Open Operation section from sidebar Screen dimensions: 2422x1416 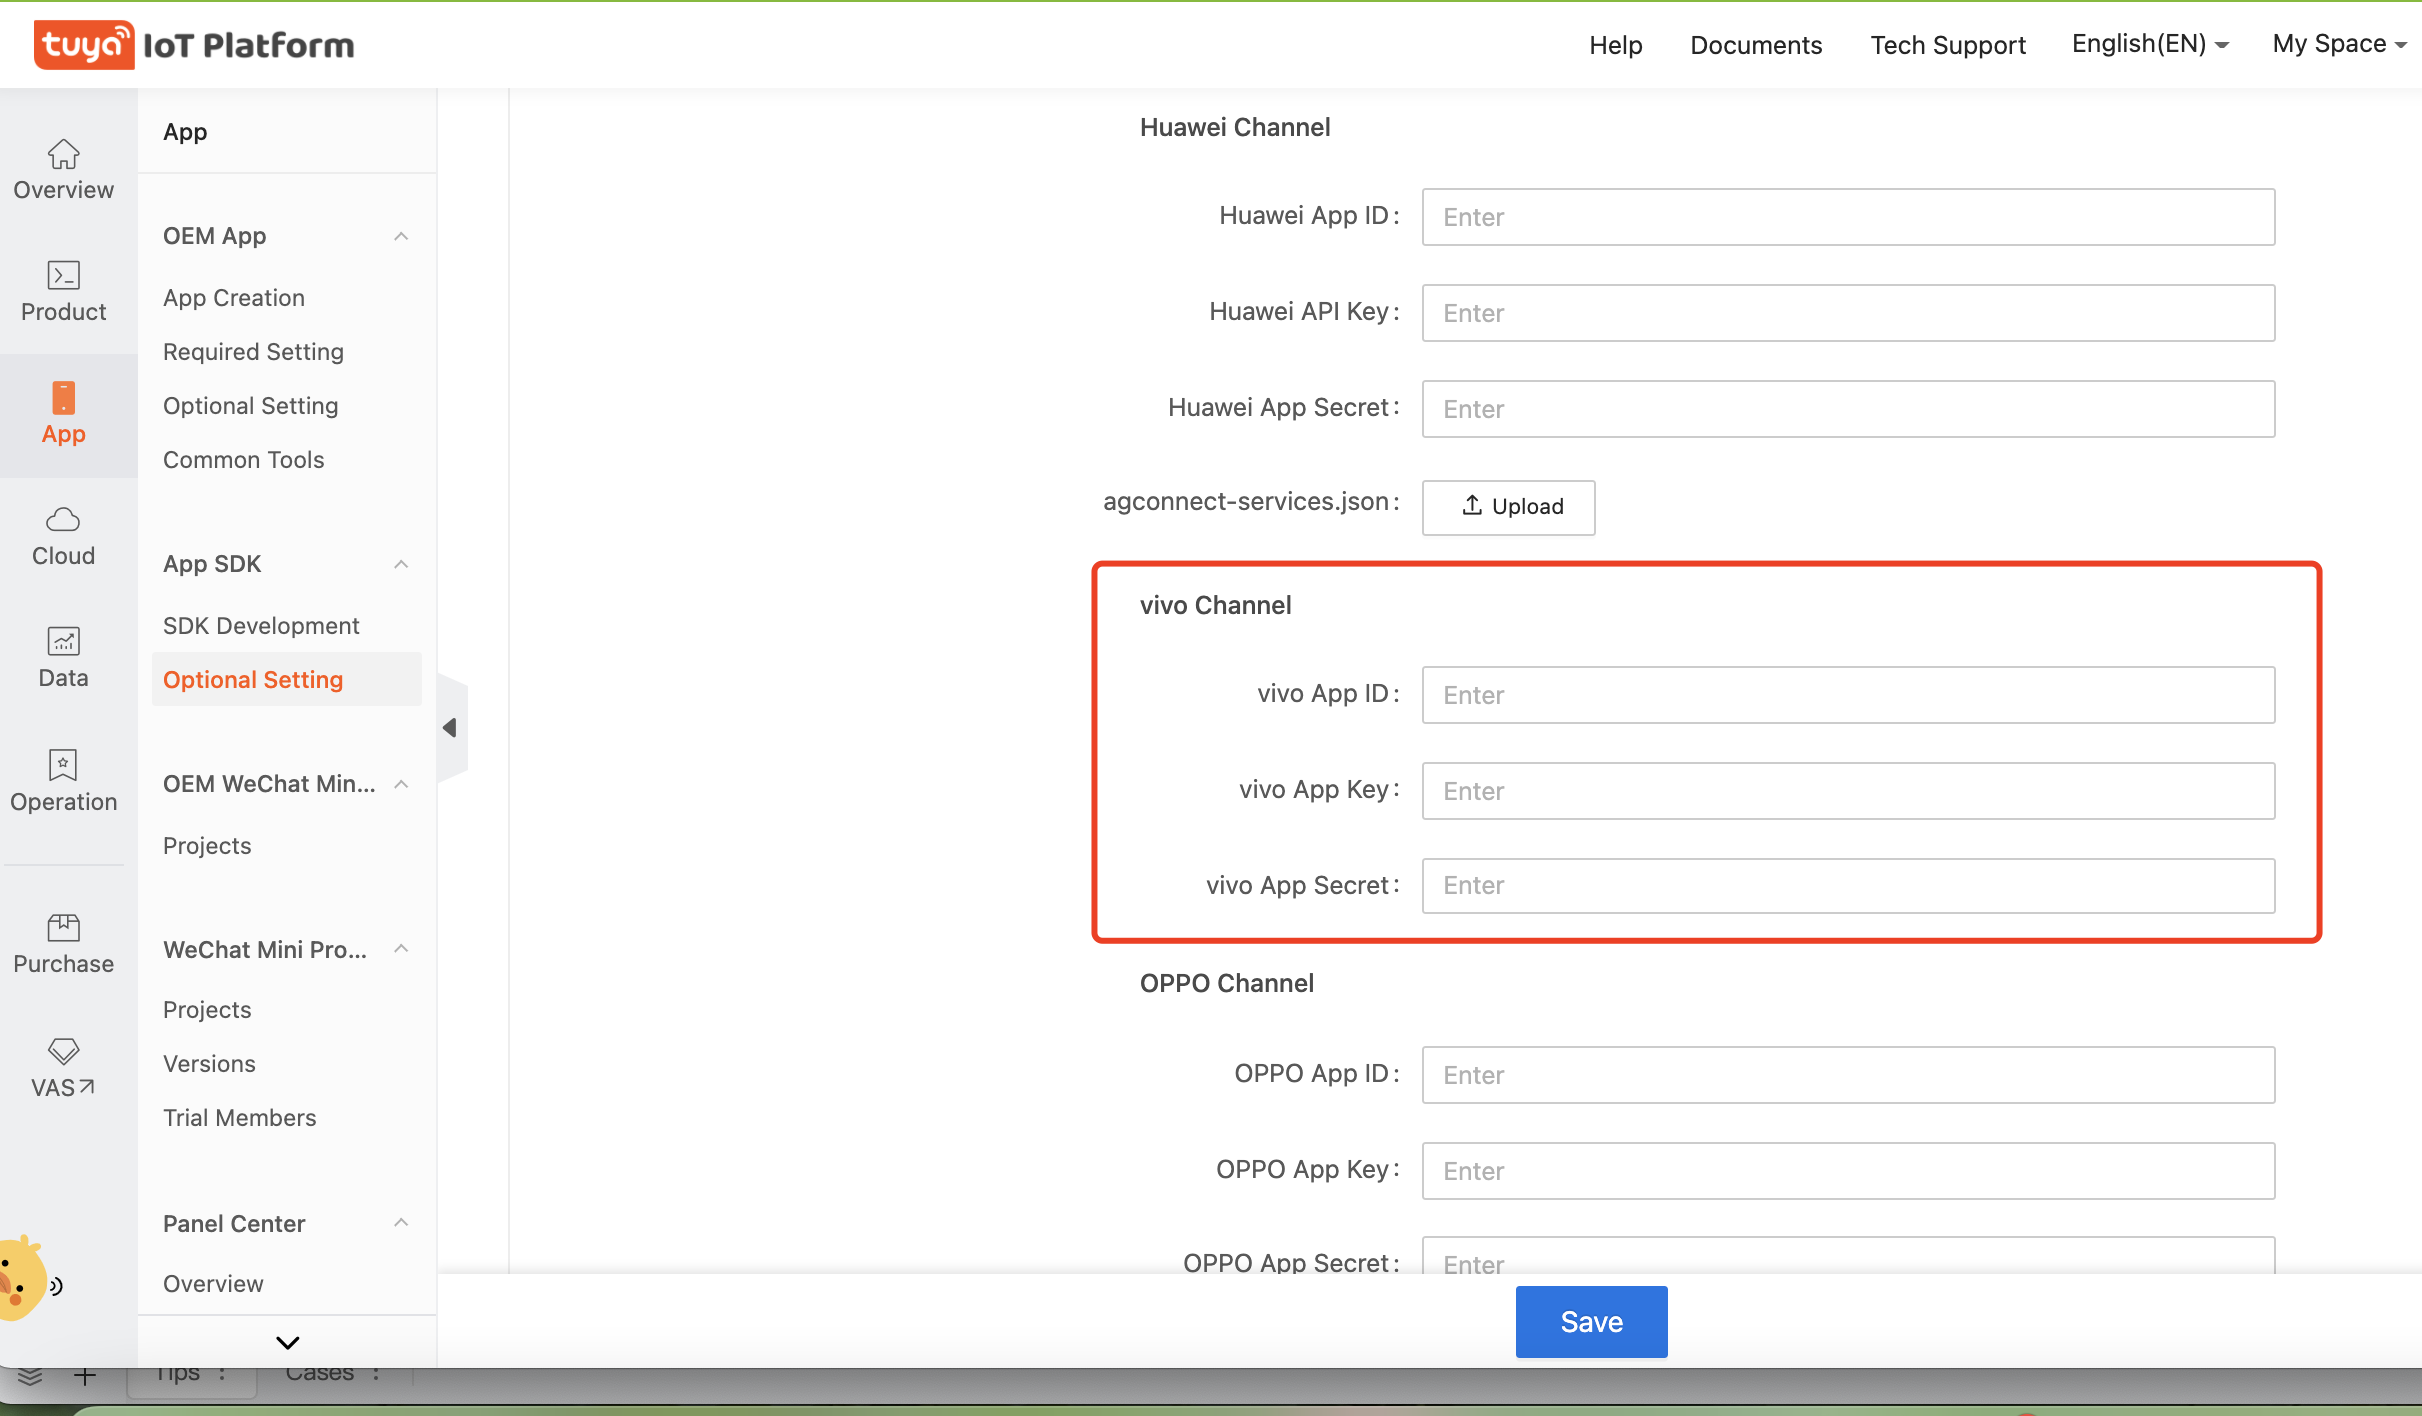[63, 781]
